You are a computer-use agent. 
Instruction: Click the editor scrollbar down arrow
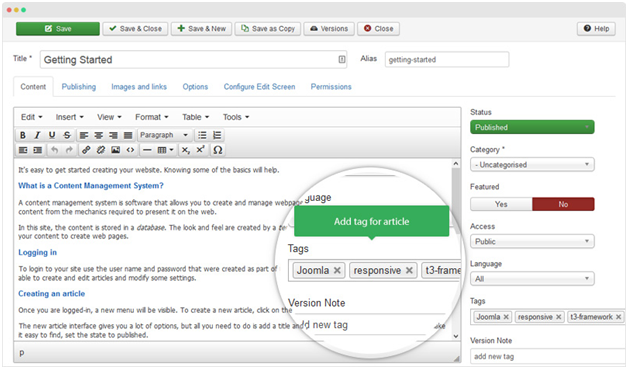pyautogui.click(x=456, y=336)
